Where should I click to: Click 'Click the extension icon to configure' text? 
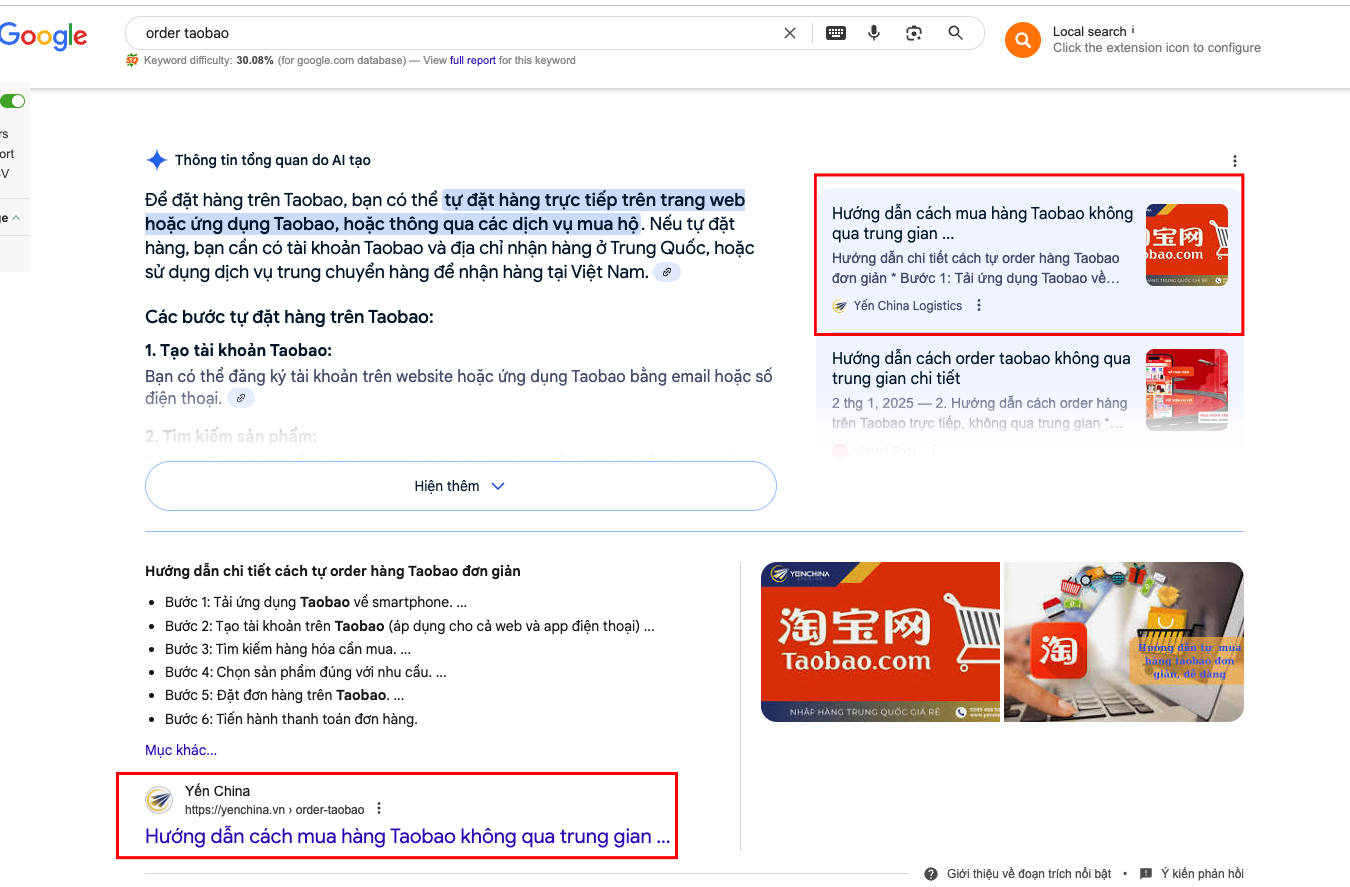click(1157, 48)
